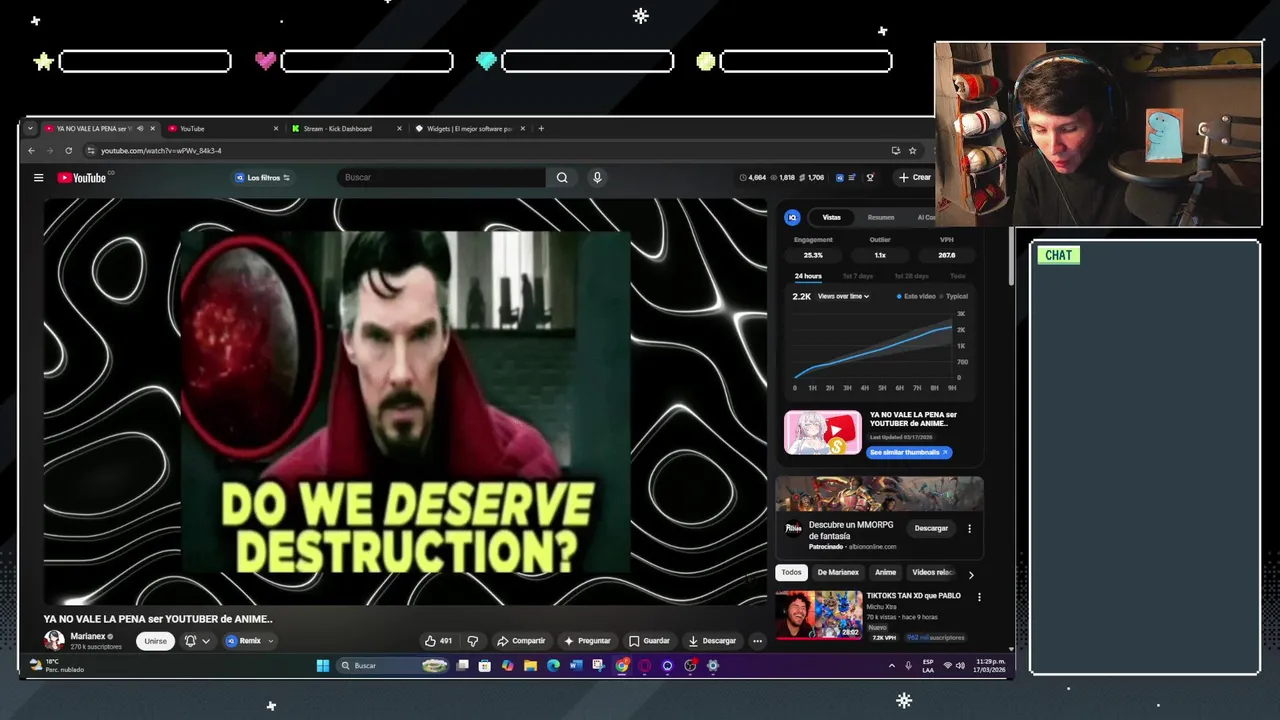This screenshot has height=720, width=1280.
Task: Open TIKTOKS TAN XD que PABLO thumbnail
Action: click(x=819, y=615)
